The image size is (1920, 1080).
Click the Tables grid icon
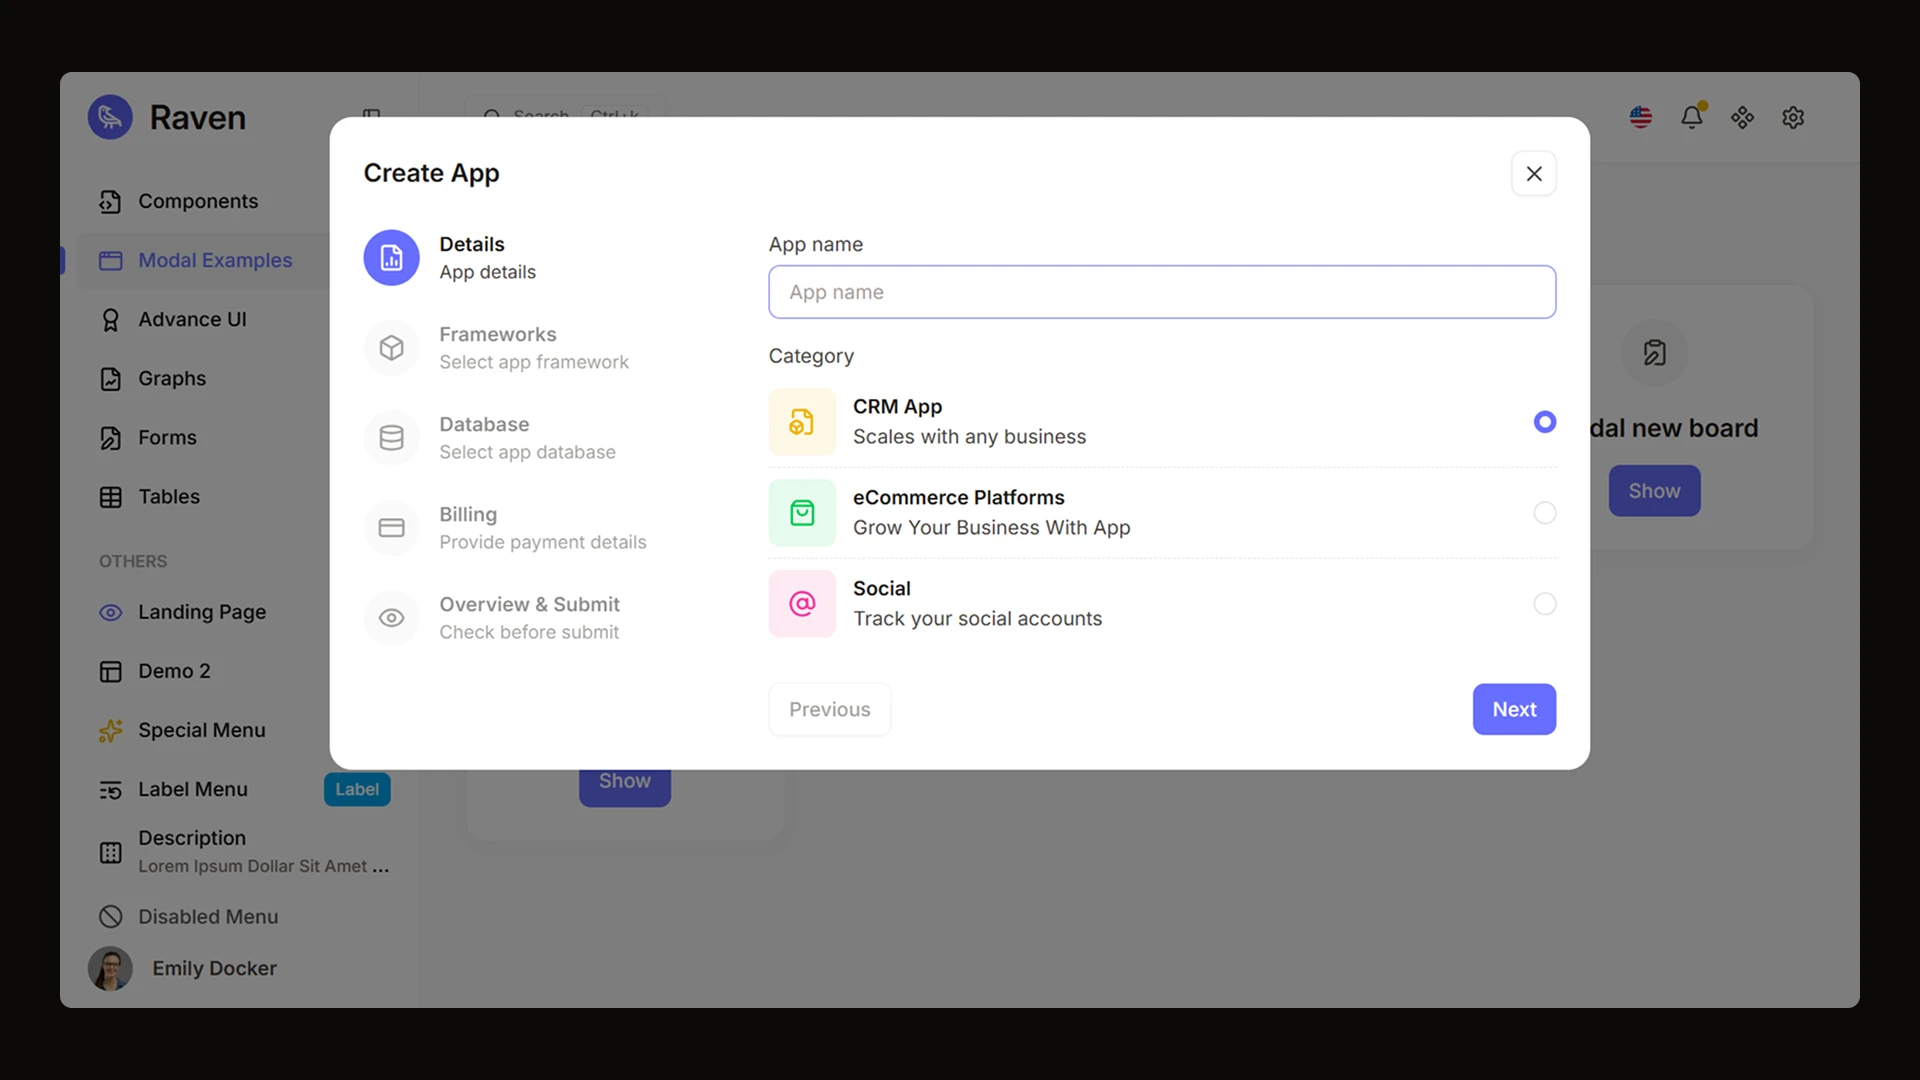(x=111, y=497)
